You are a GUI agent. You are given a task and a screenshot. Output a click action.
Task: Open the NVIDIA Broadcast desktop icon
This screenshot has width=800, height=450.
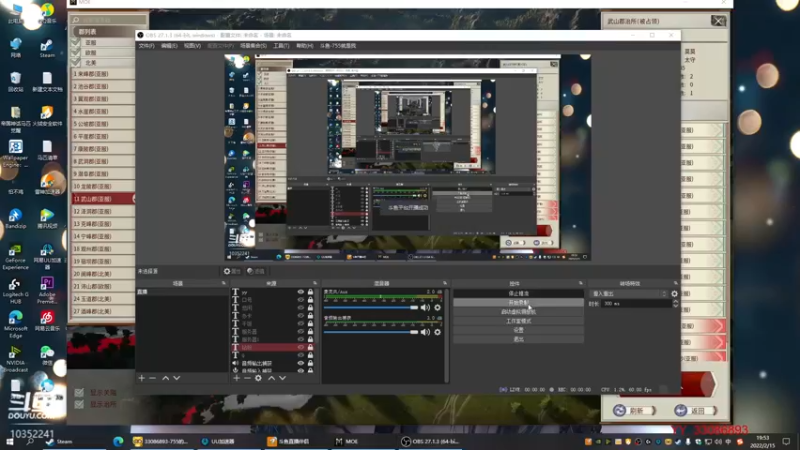pyautogui.click(x=15, y=359)
